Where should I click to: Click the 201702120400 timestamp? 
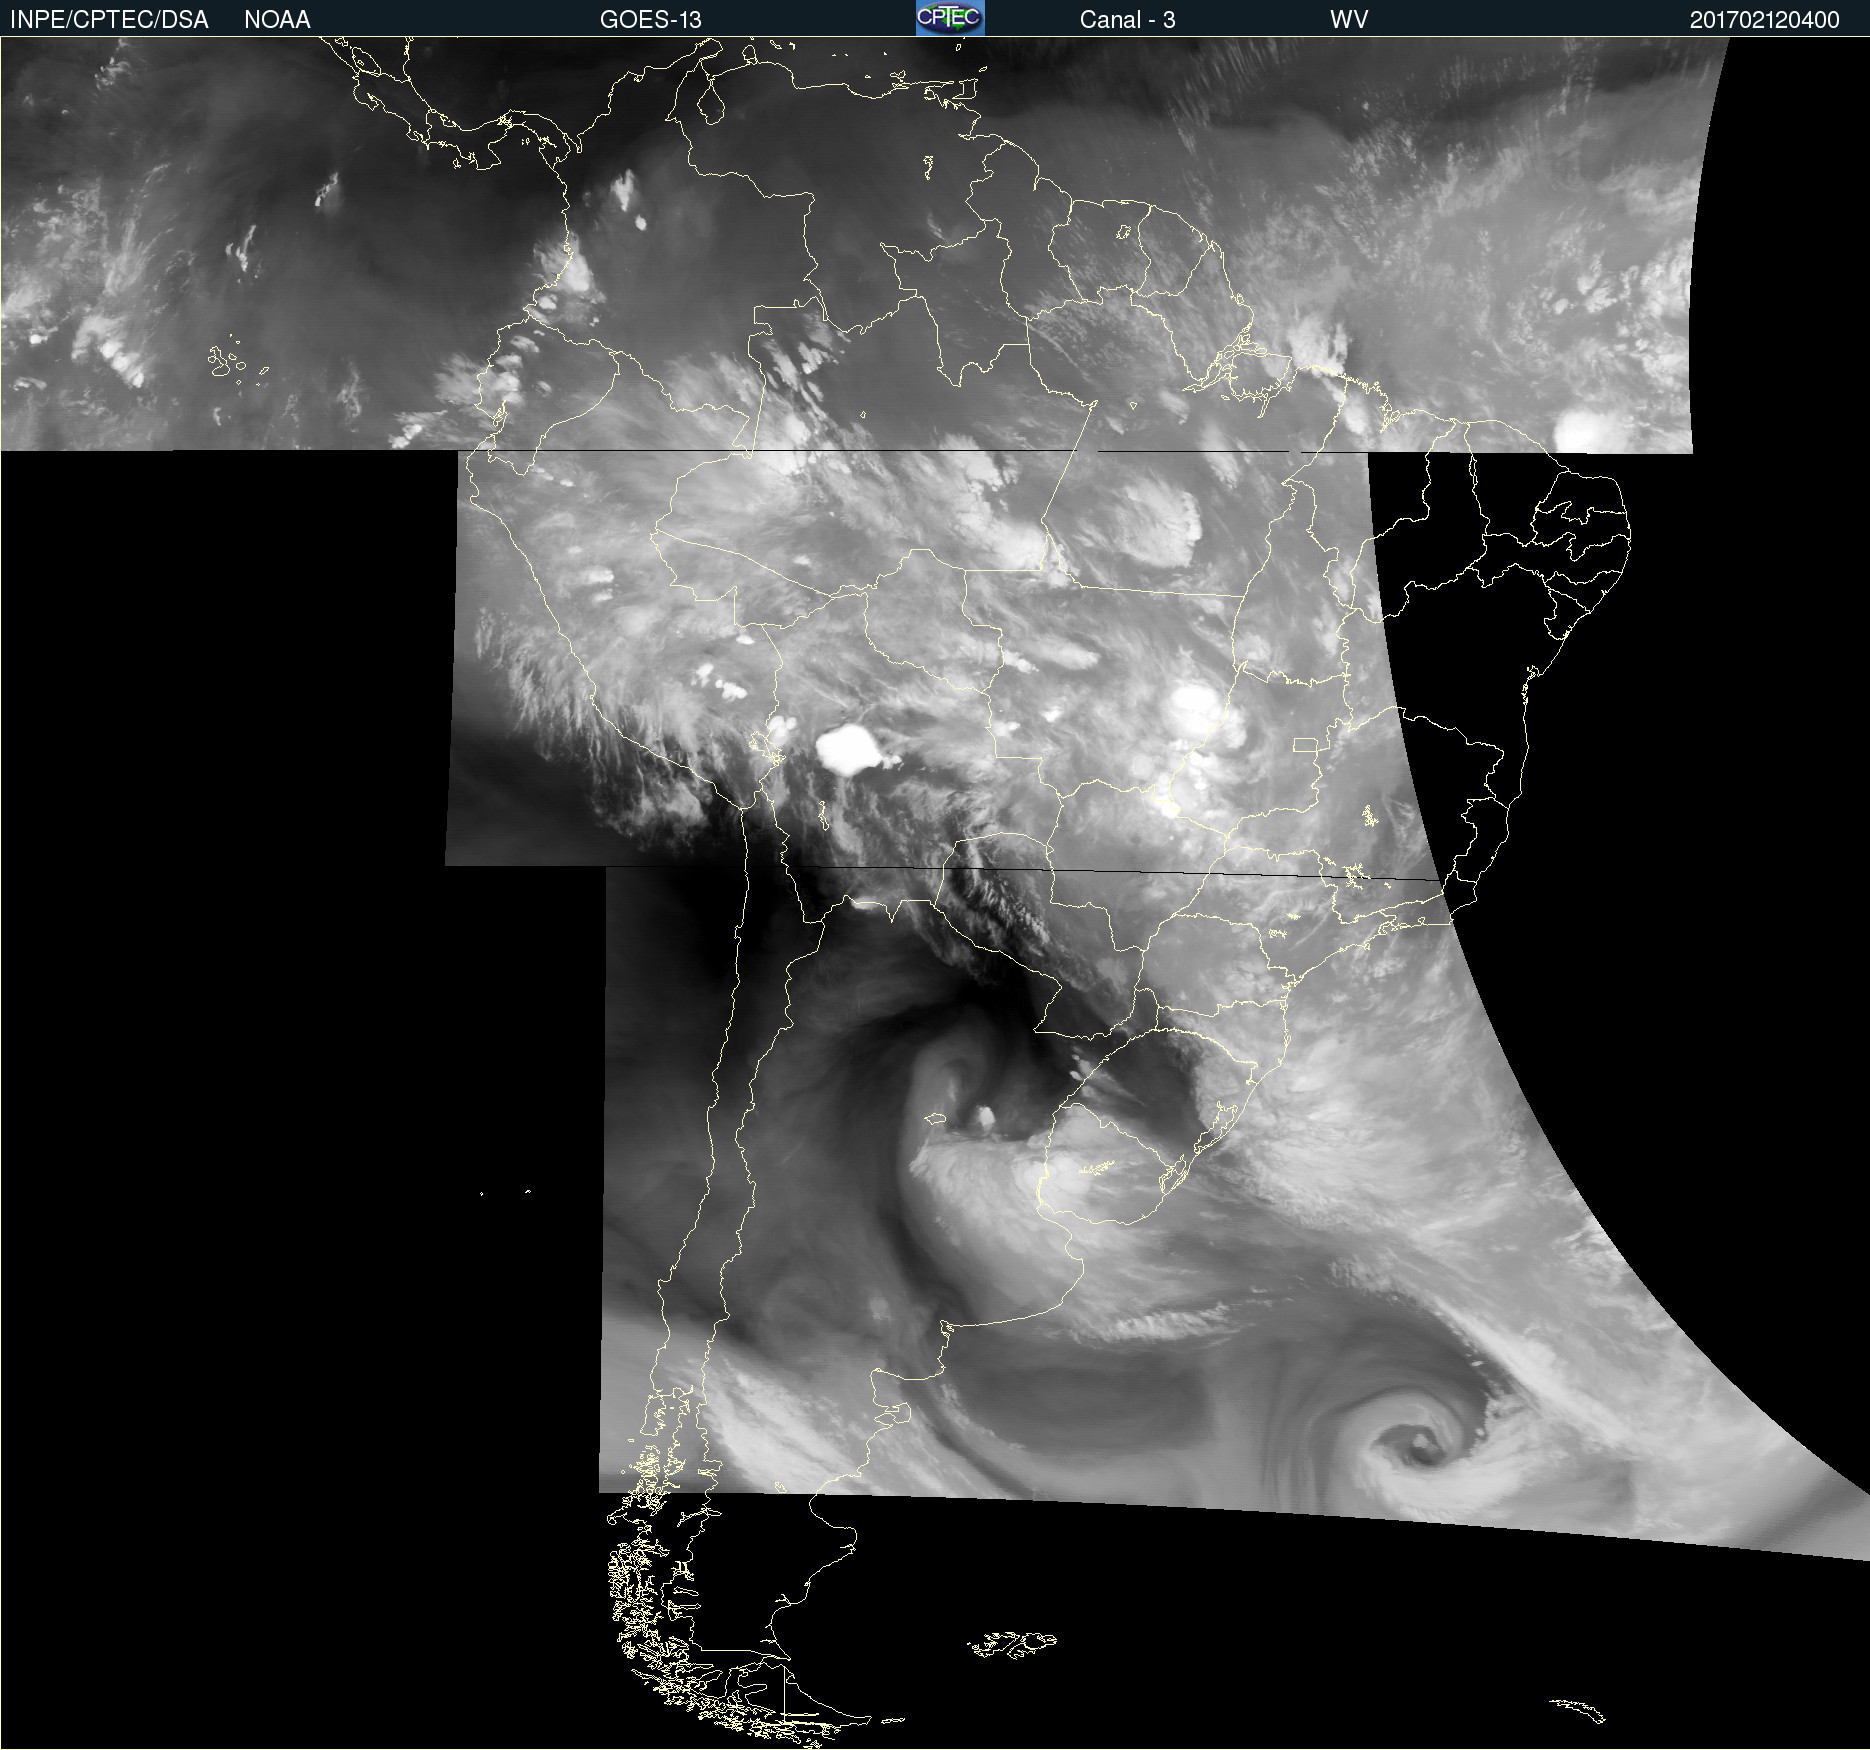pos(1764,20)
